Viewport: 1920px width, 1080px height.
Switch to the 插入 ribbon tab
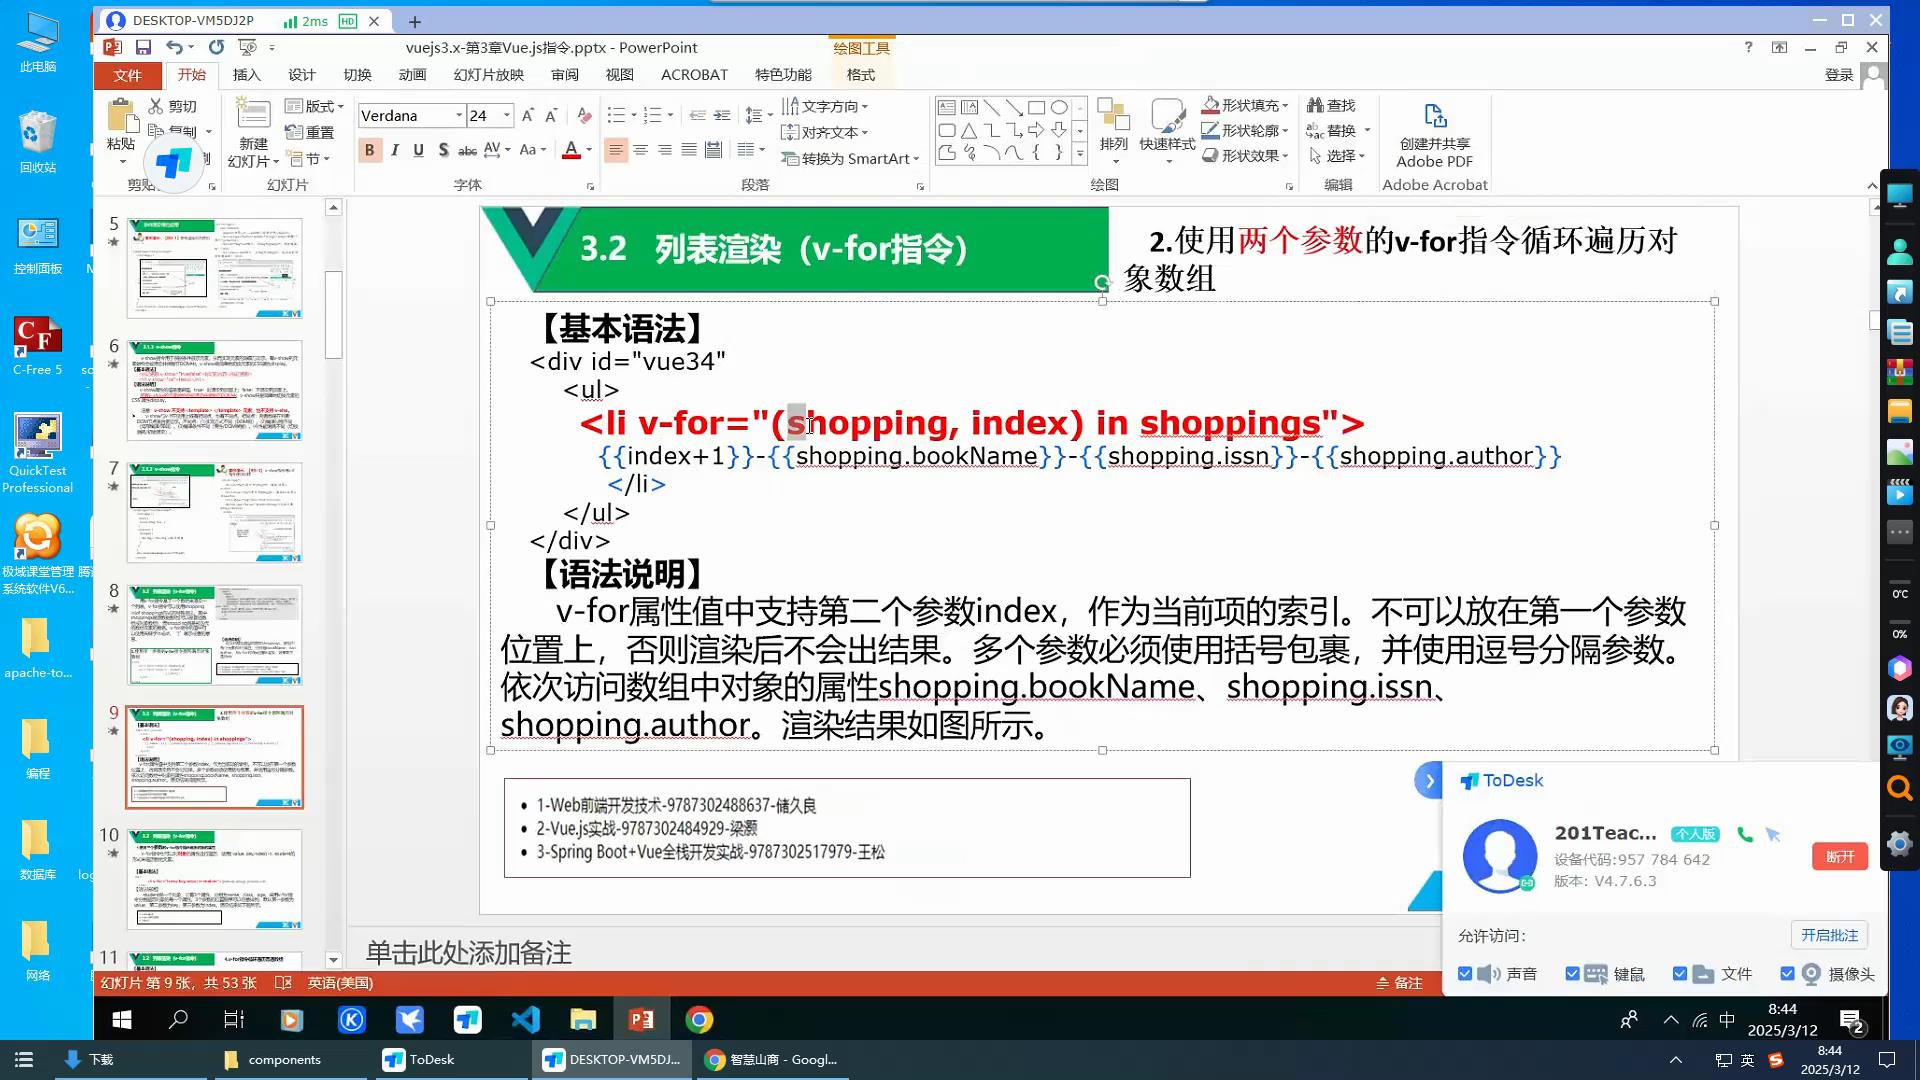click(x=246, y=75)
